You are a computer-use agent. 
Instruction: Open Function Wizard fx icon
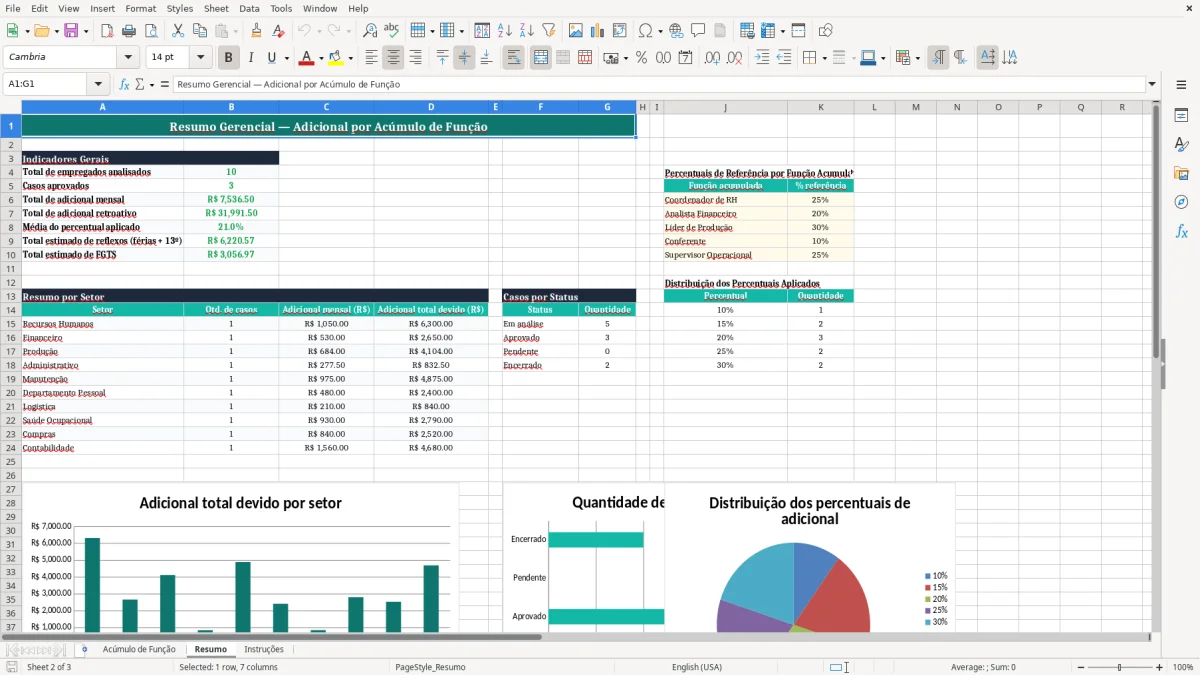124,84
